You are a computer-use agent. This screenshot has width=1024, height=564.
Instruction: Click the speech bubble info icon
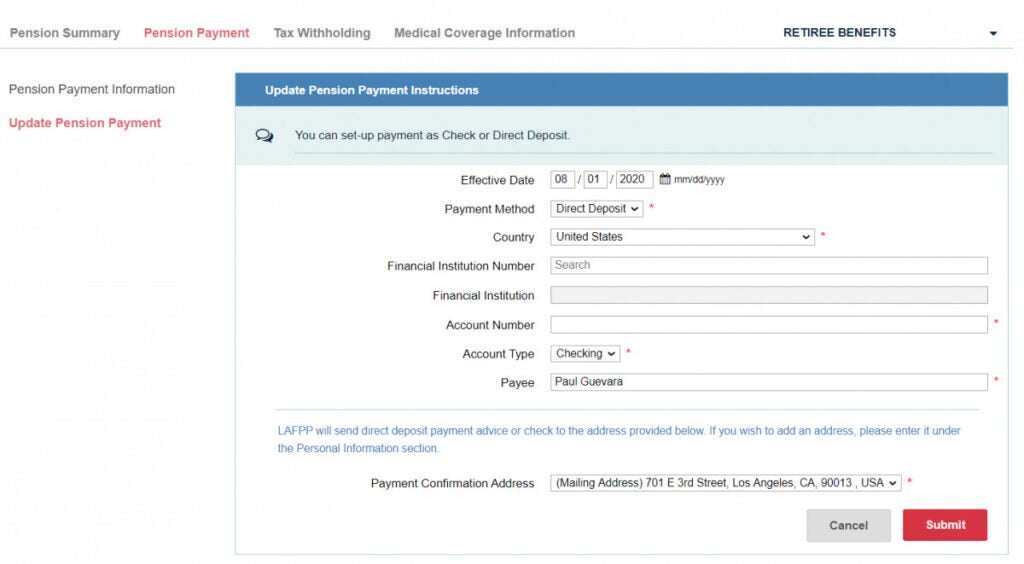pos(264,136)
